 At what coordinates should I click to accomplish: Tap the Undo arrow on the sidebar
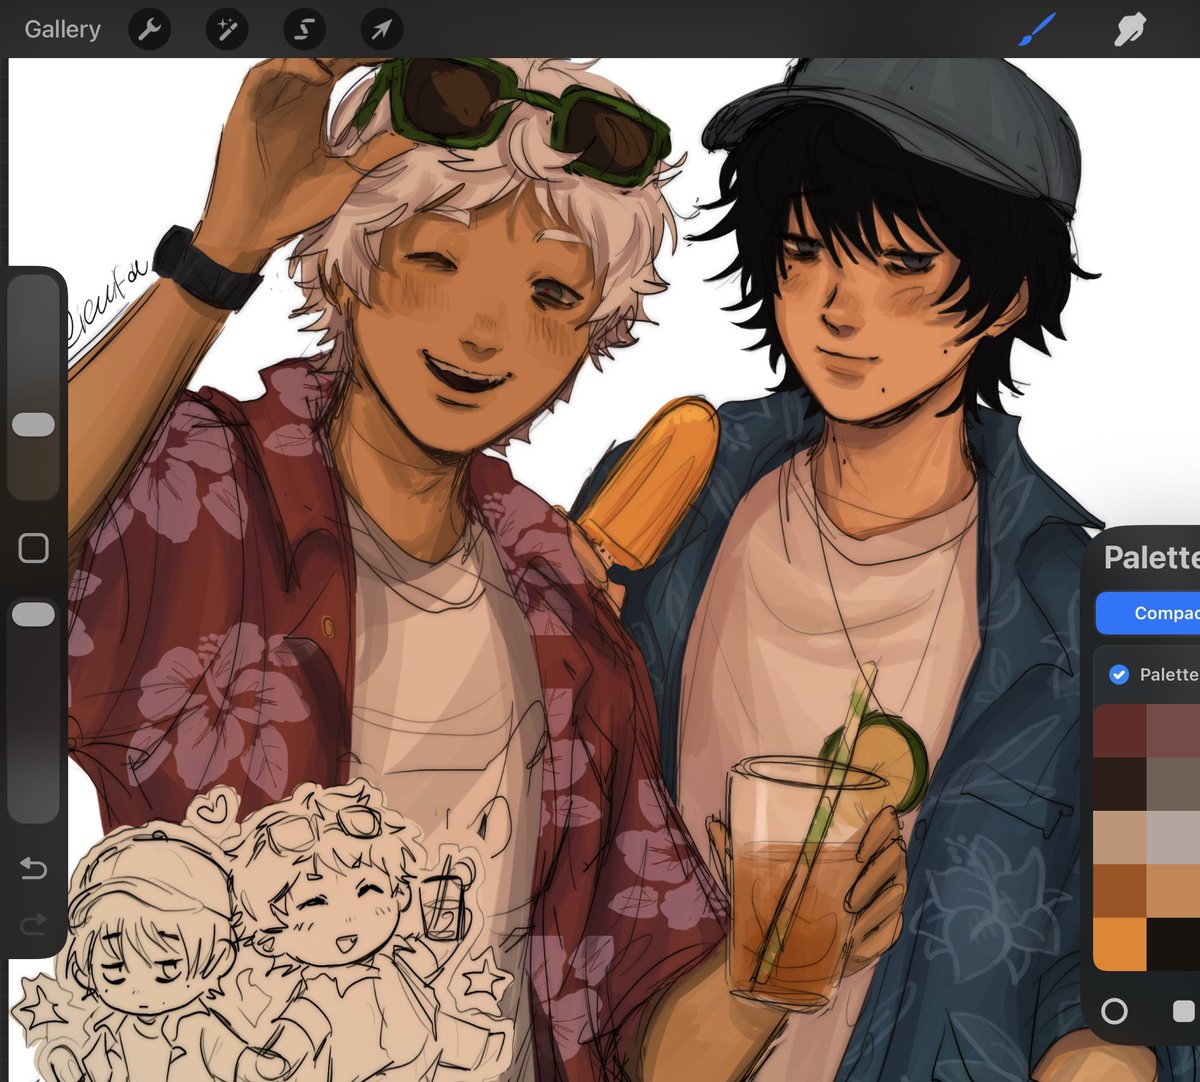34,870
